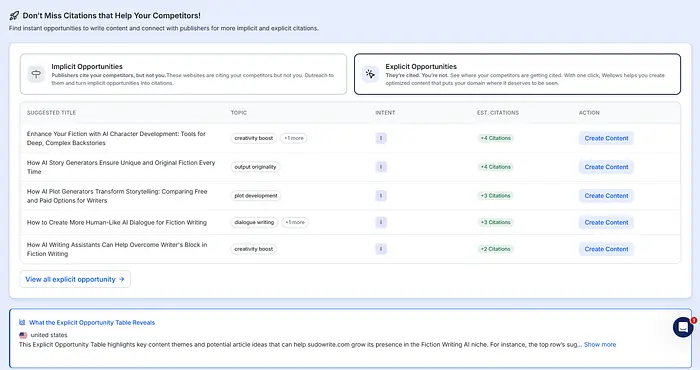Expand the summary with Show more
Image resolution: width=700 pixels, height=370 pixels.
tap(600, 345)
